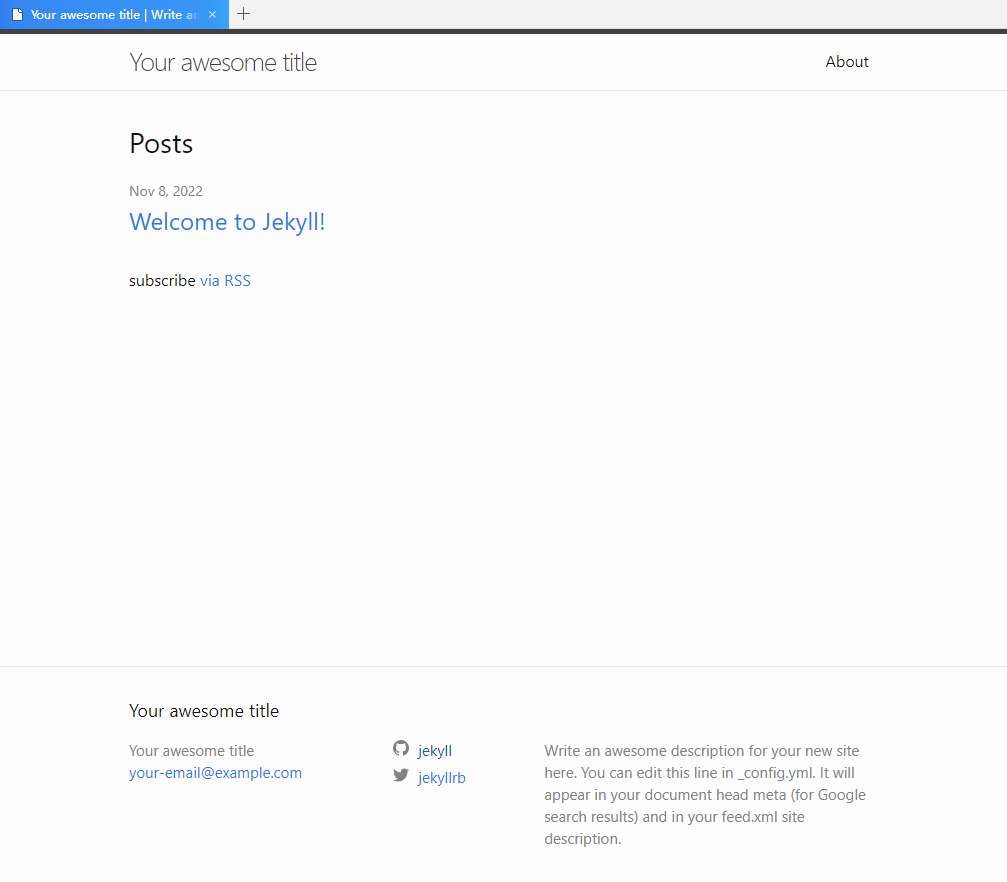Click the GitHub icon next to jekyll
Screen dimensions: 1007x882
point(400,748)
